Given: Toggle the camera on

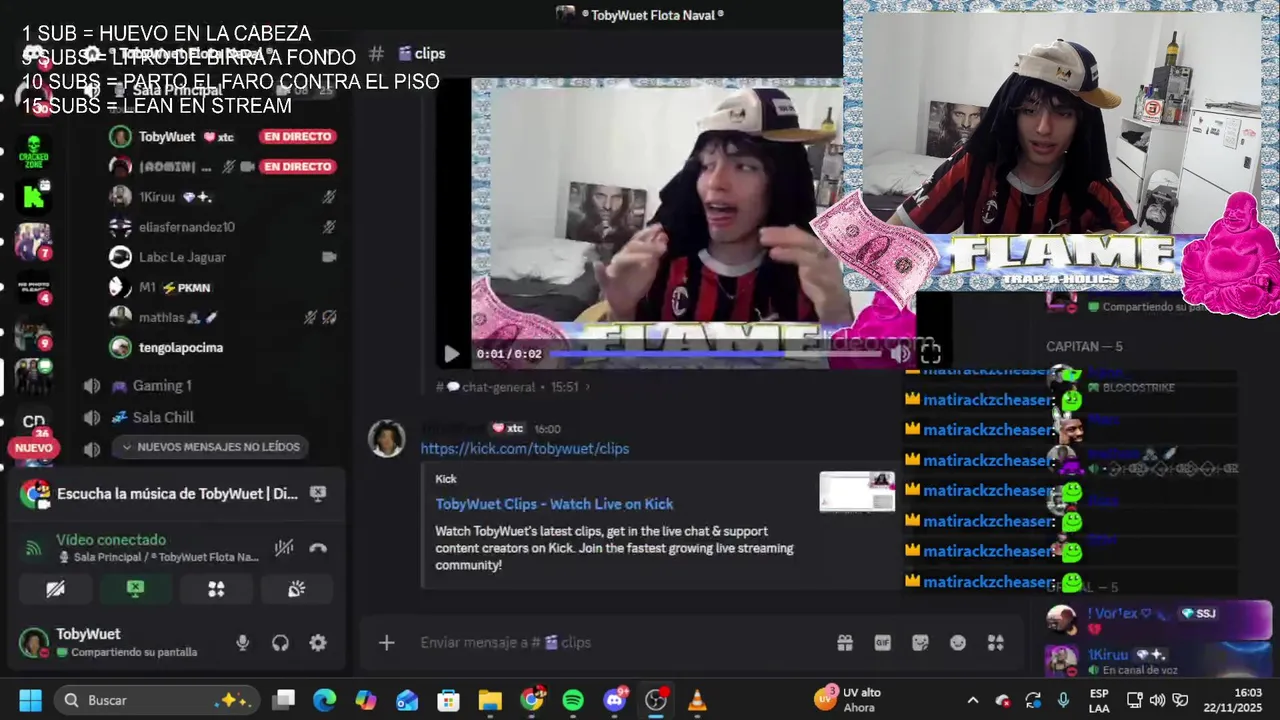Looking at the screenshot, I should pyautogui.click(x=56, y=589).
